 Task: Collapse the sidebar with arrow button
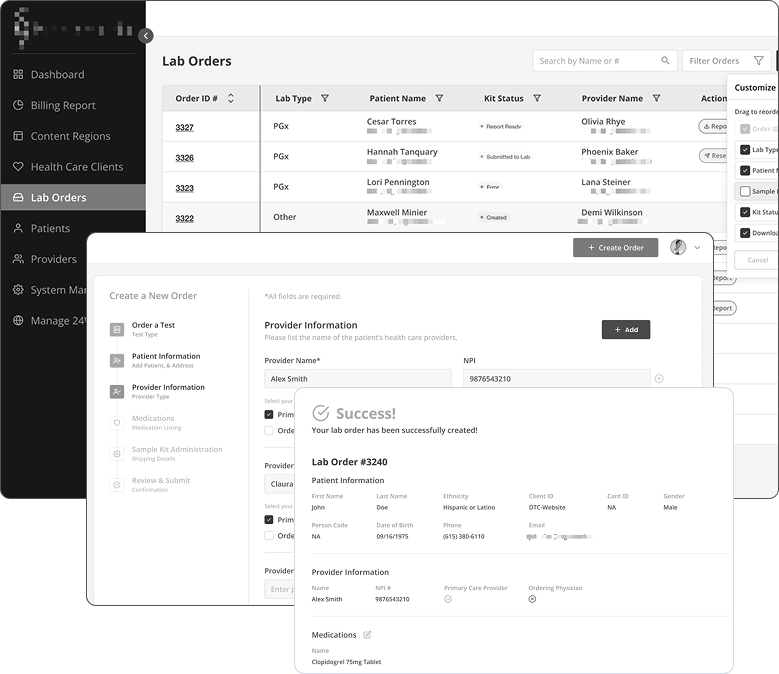146,36
